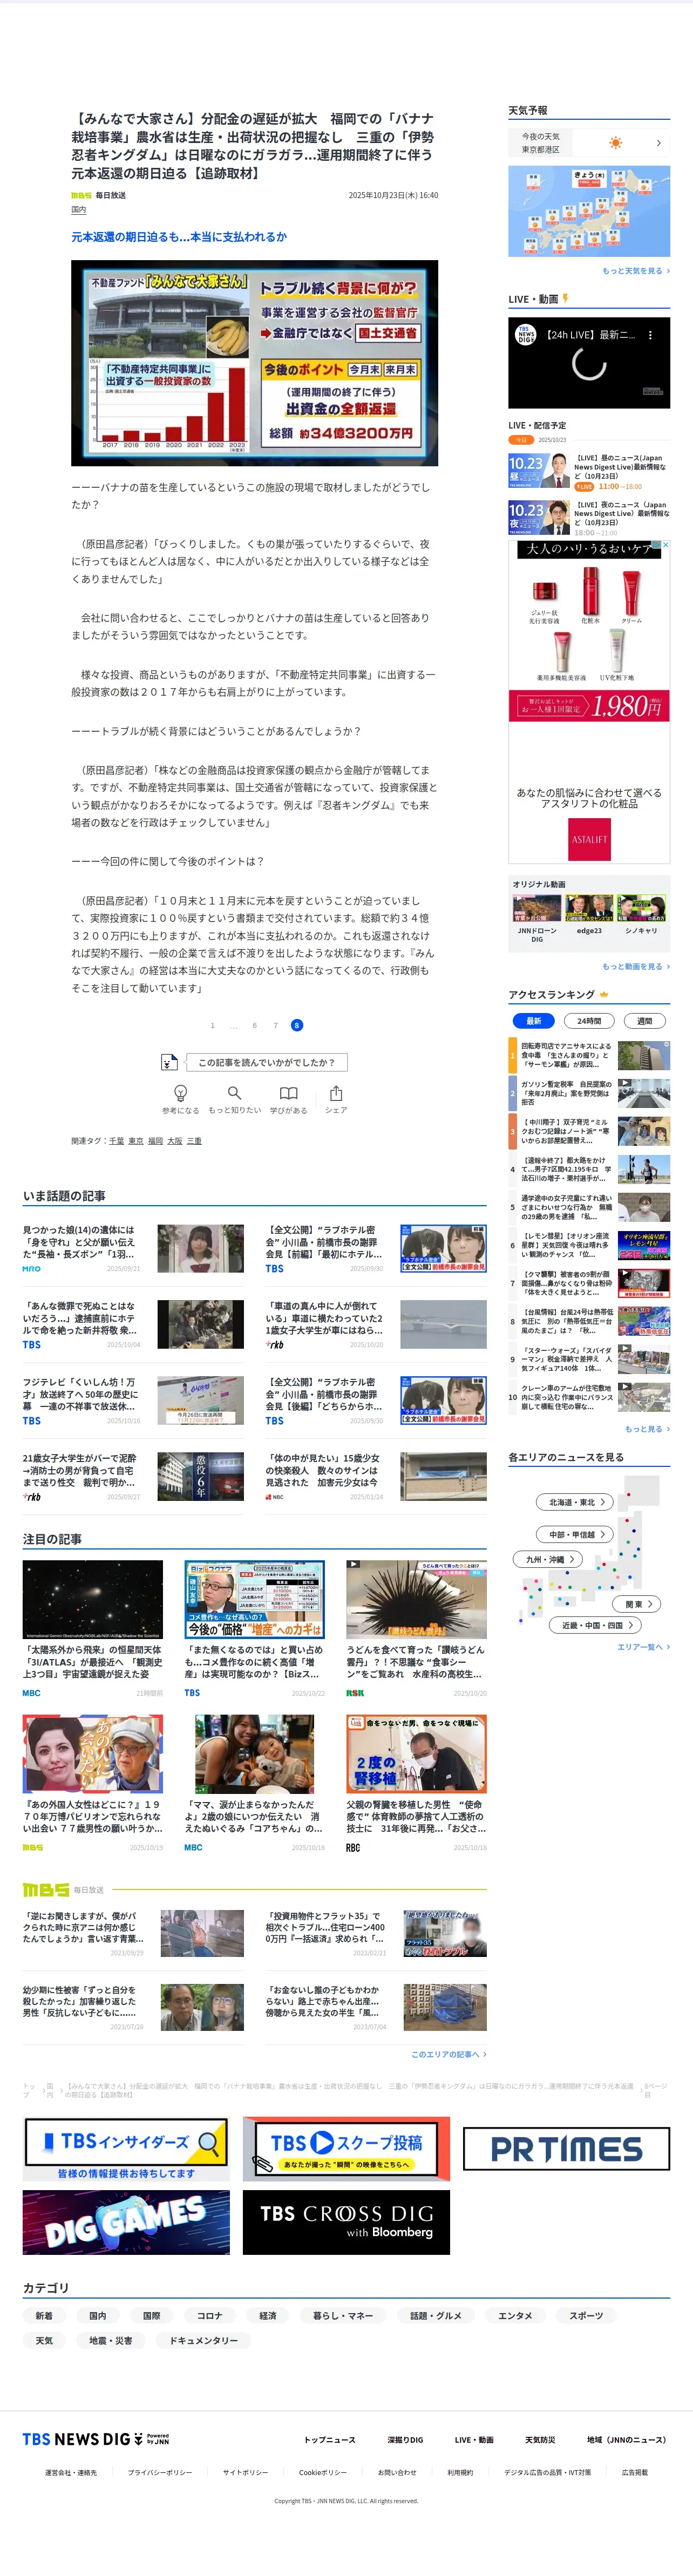Open うどんを食べて育った讃岐うどん雲丹 article
This screenshot has width=693, height=2576.
click(x=417, y=1629)
